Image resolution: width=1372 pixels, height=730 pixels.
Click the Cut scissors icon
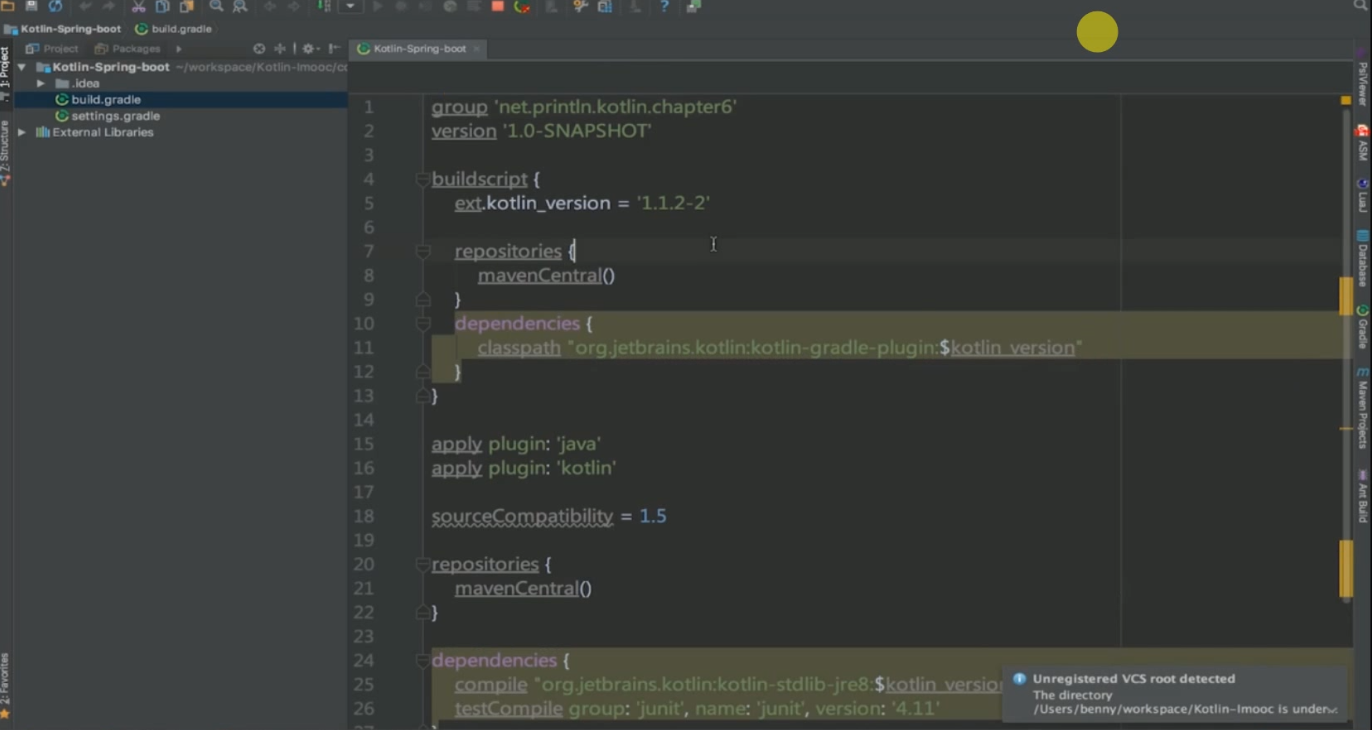[x=138, y=6]
